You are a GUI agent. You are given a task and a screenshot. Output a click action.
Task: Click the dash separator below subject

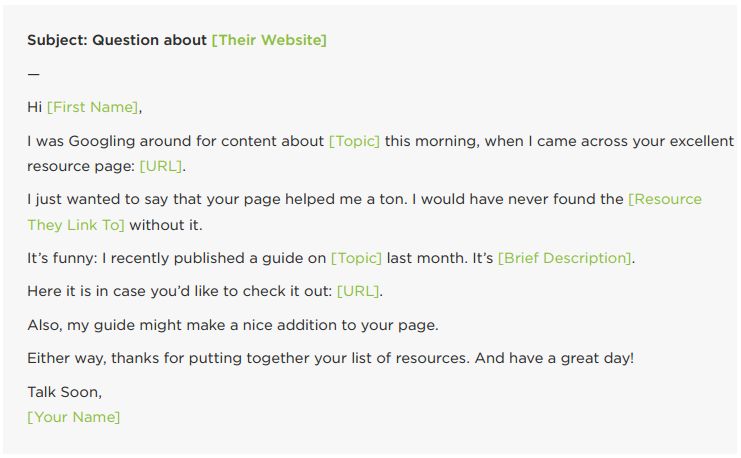tap(34, 74)
